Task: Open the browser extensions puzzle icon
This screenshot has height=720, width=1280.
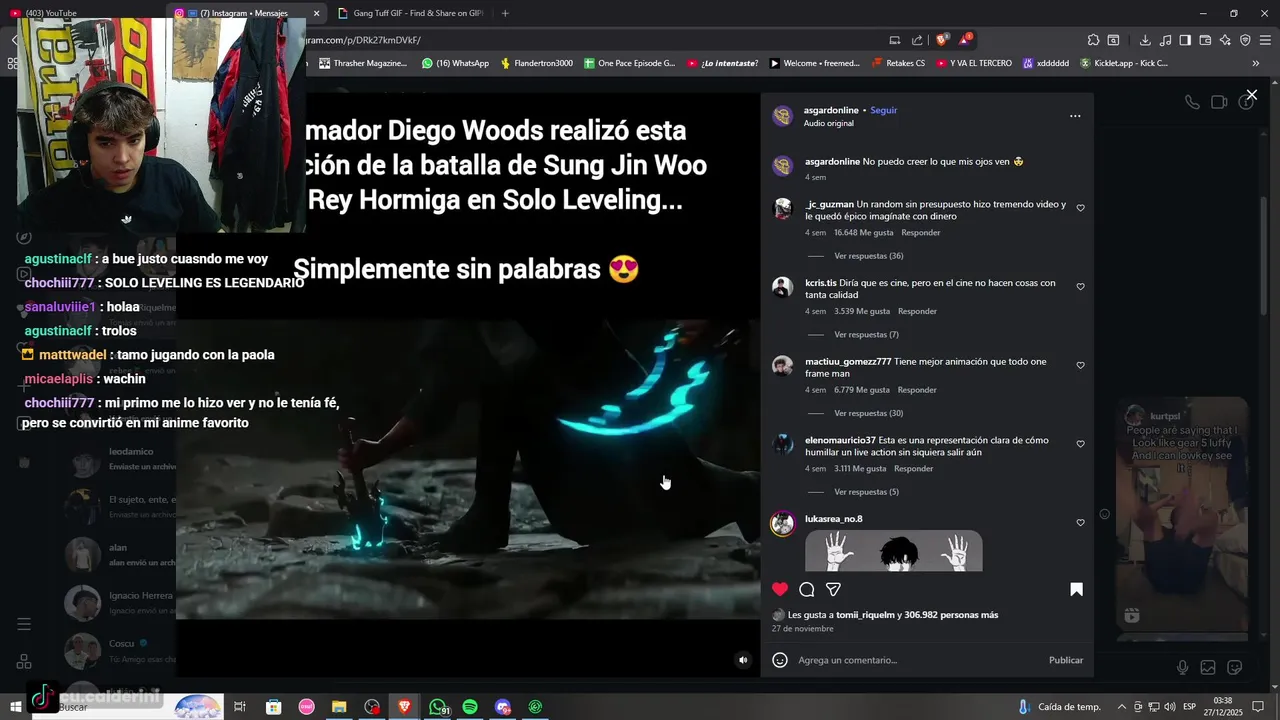Action: click(1093, 40)
